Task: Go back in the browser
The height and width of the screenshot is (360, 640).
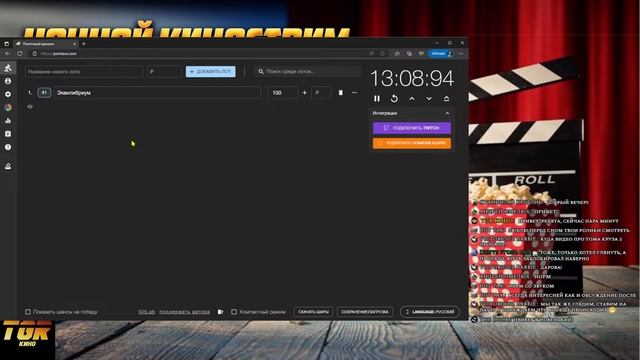Action: (8, 53)
